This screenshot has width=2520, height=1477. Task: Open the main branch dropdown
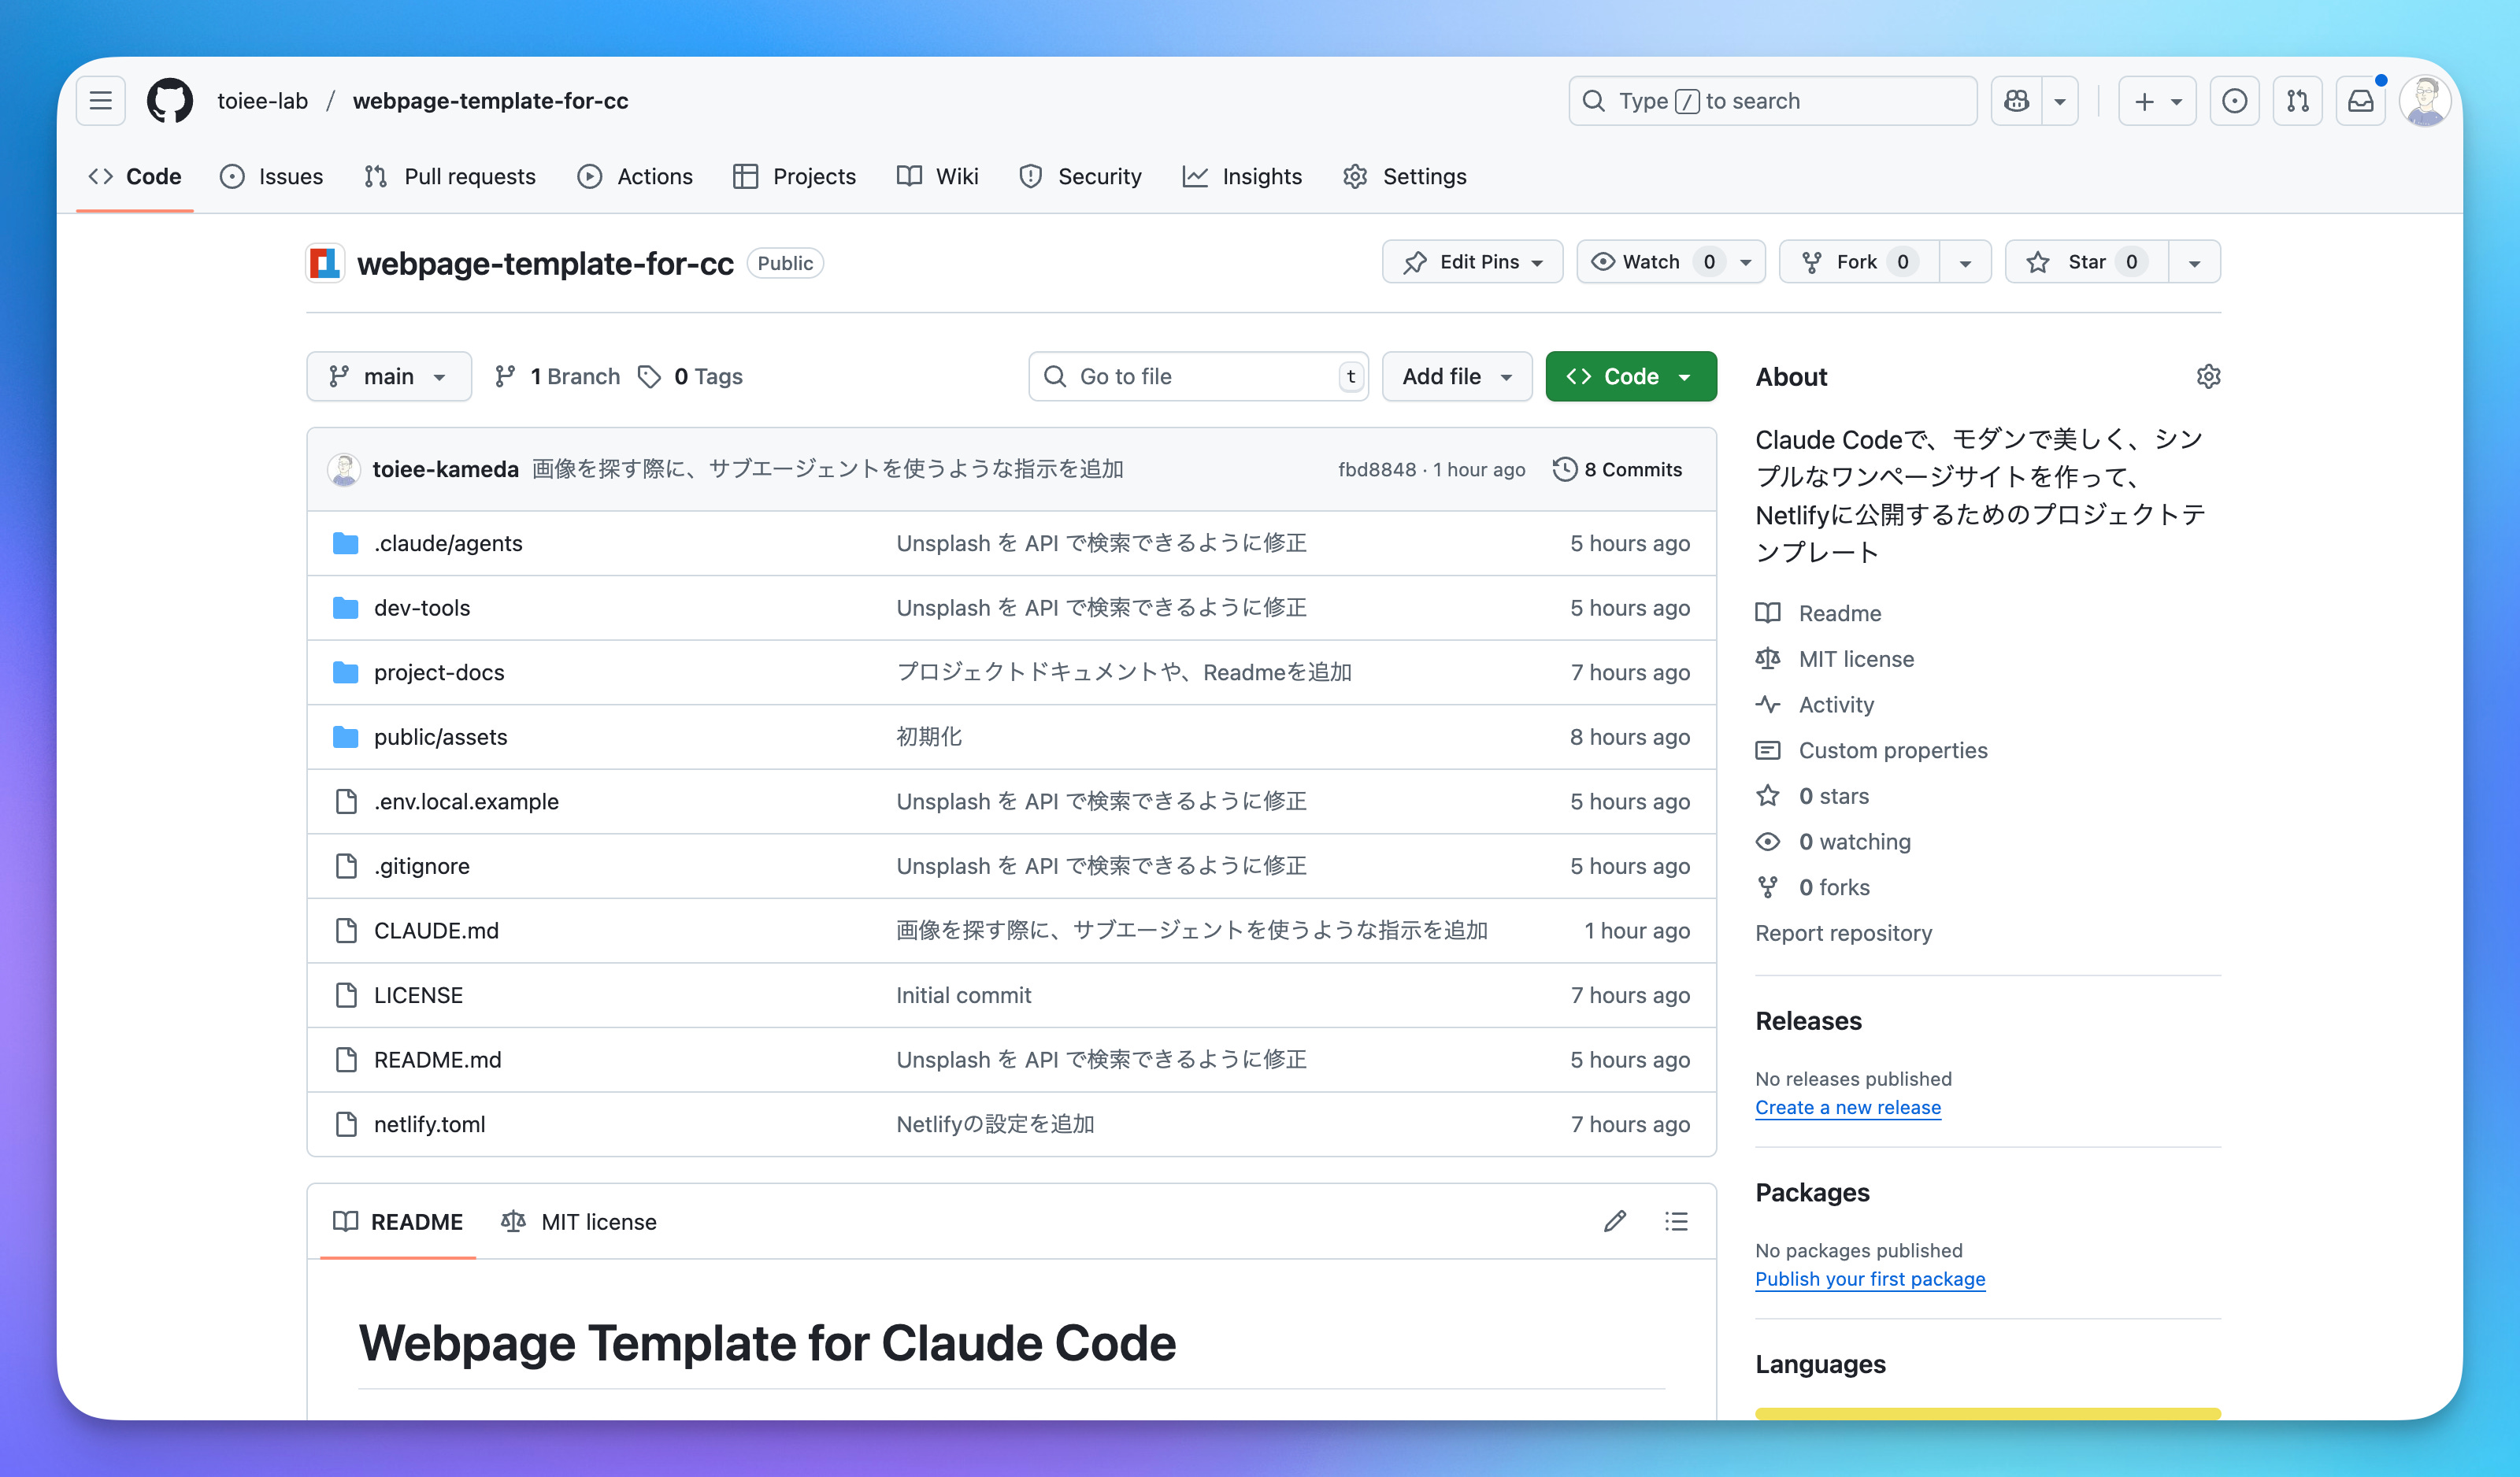click(389, 377)
